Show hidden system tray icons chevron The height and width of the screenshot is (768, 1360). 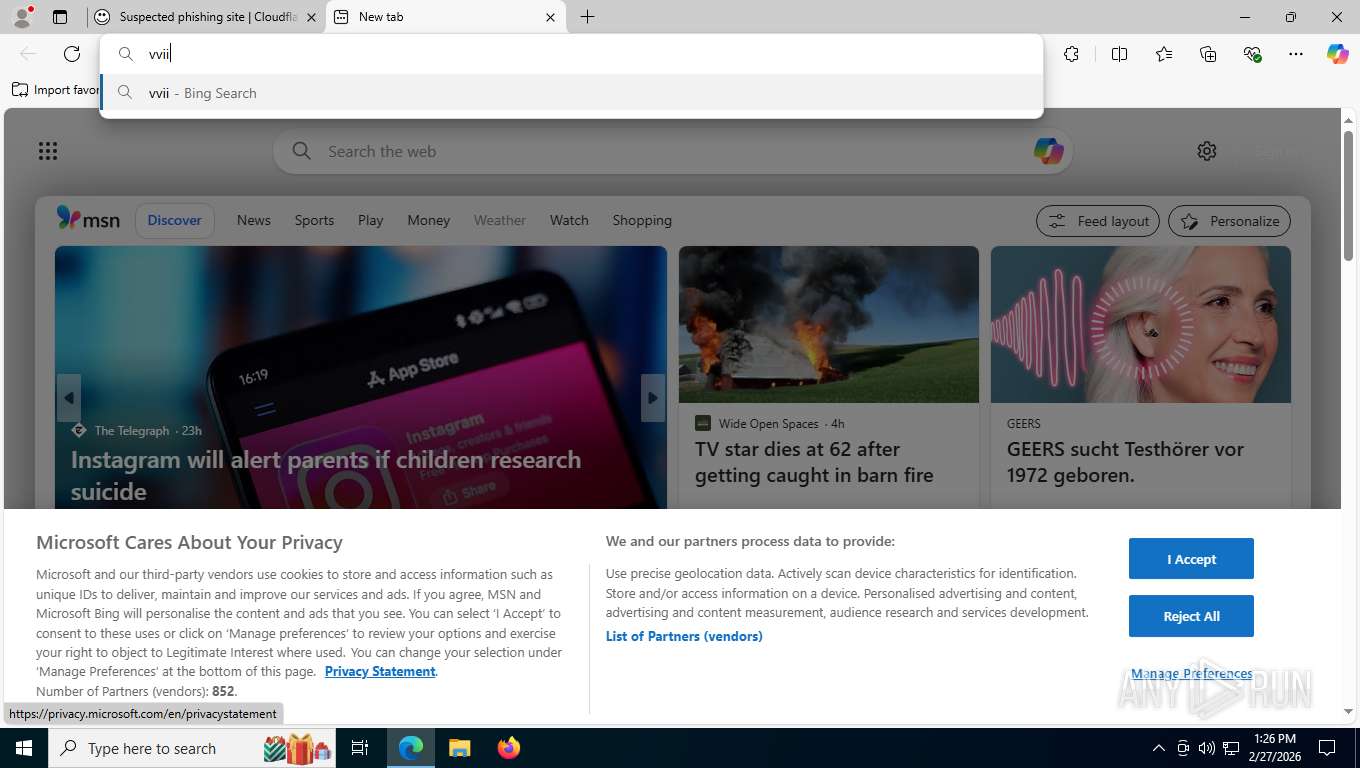click(1159, 748)
